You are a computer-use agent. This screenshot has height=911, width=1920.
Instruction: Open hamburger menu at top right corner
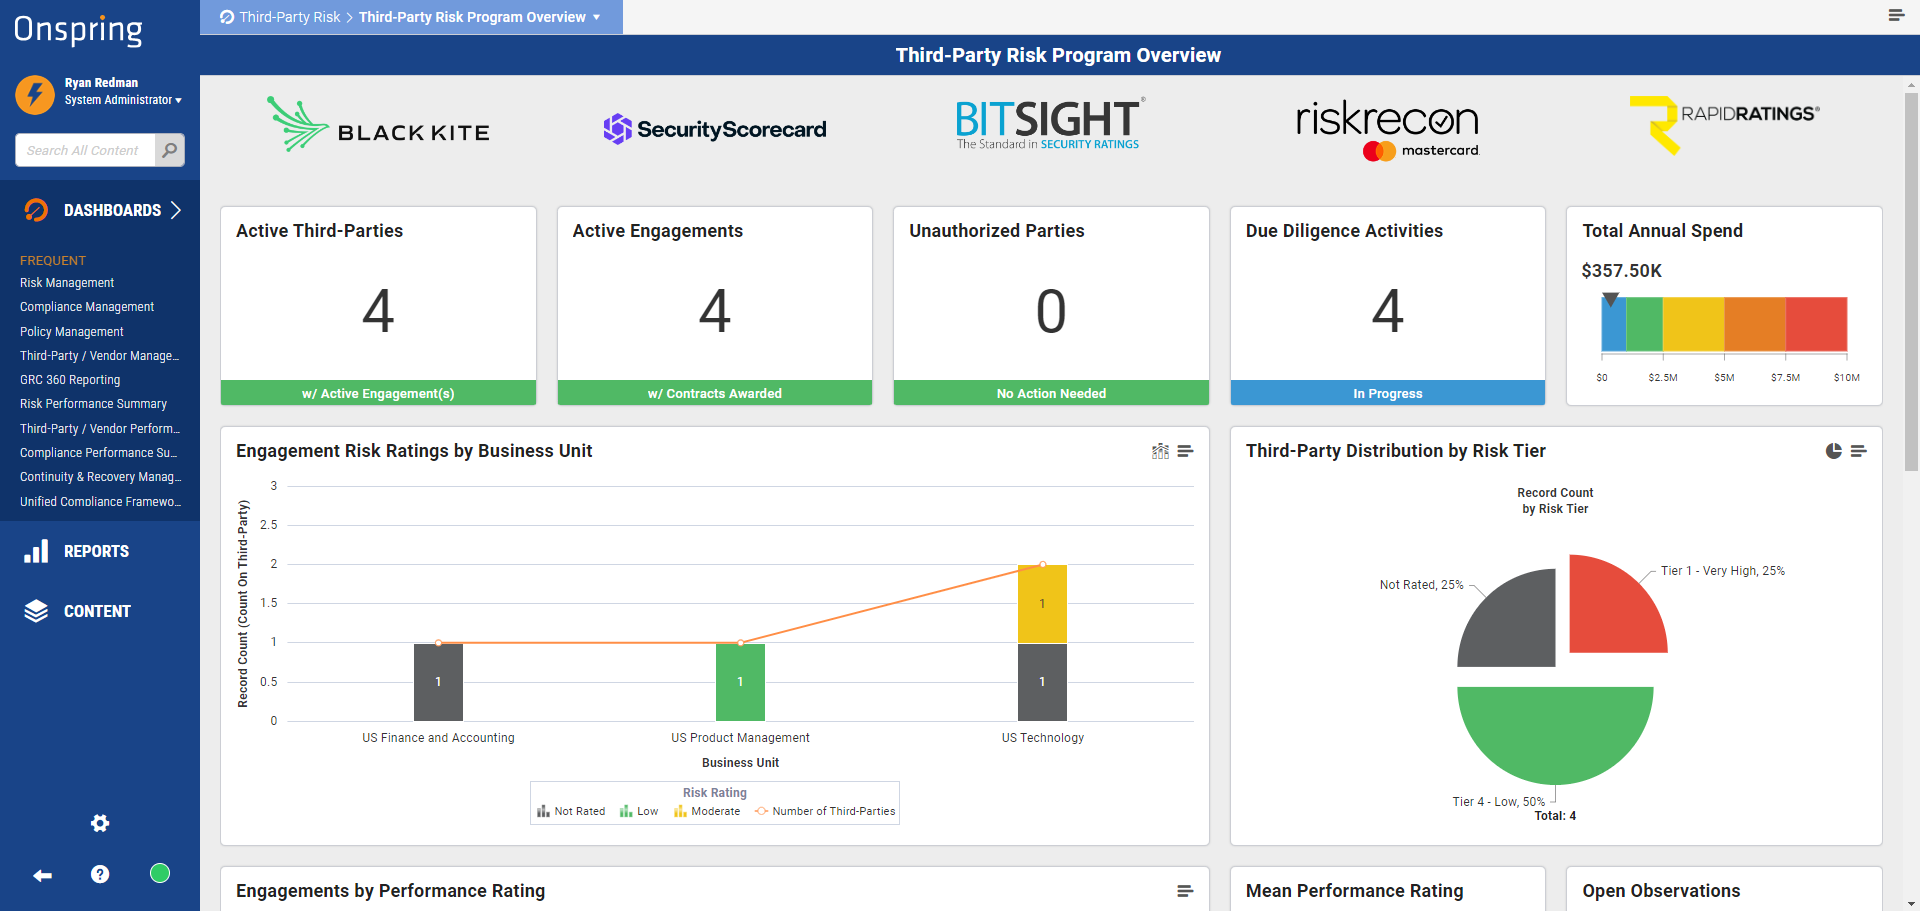pyautogui.click(x=1895, y=15)
